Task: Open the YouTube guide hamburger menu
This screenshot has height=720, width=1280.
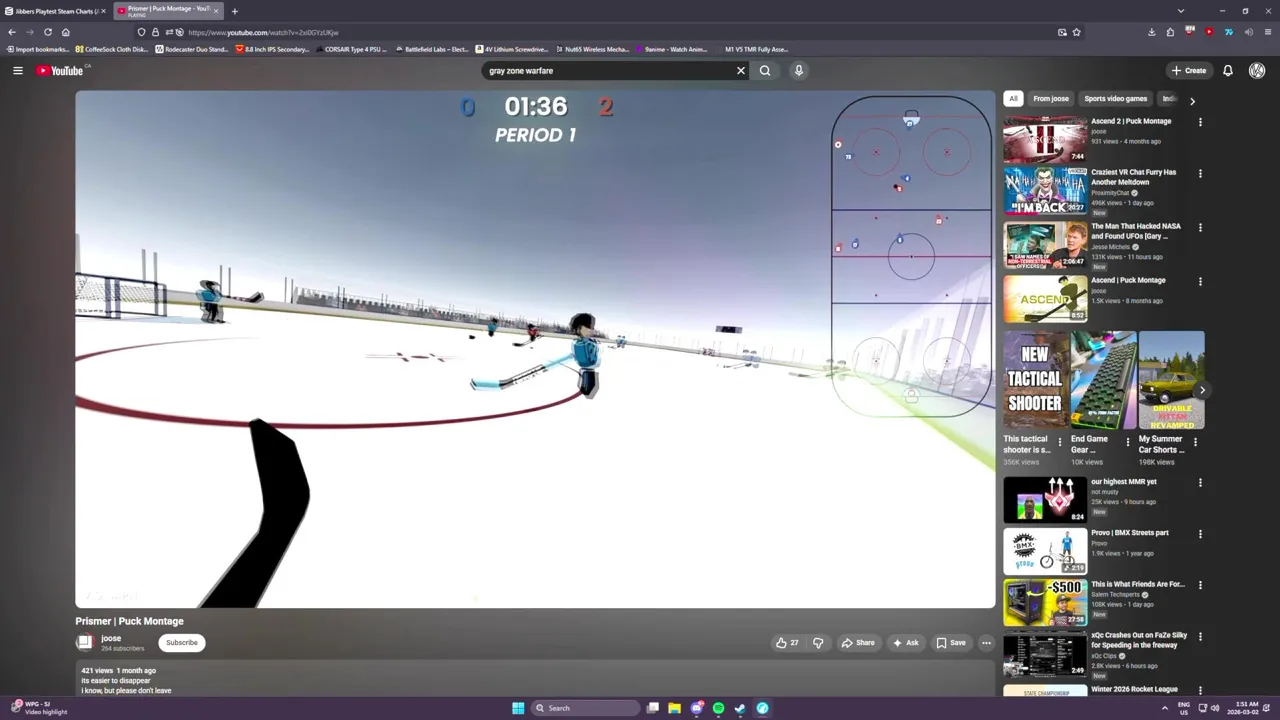Action: [x=17, y=71]
